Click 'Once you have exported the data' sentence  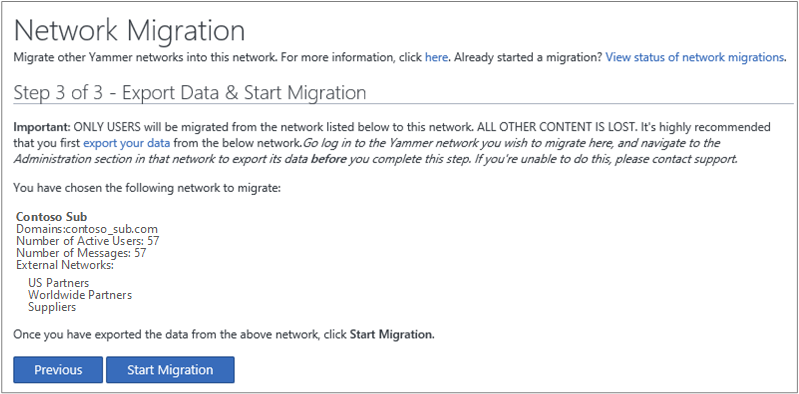[x=224, y=335]
